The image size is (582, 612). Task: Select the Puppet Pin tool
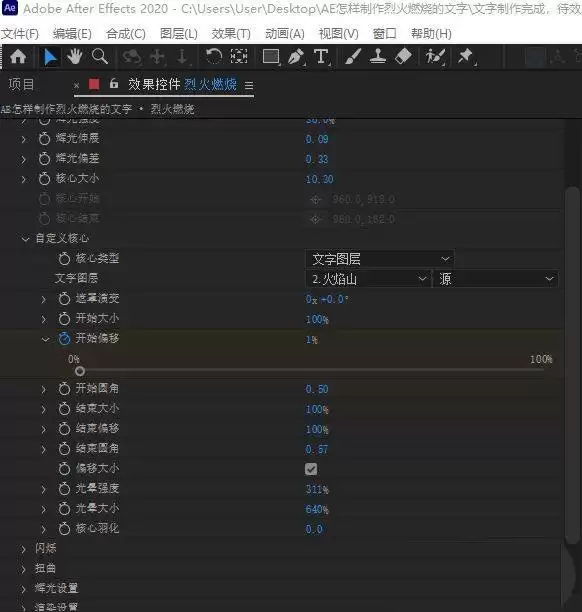465,57
